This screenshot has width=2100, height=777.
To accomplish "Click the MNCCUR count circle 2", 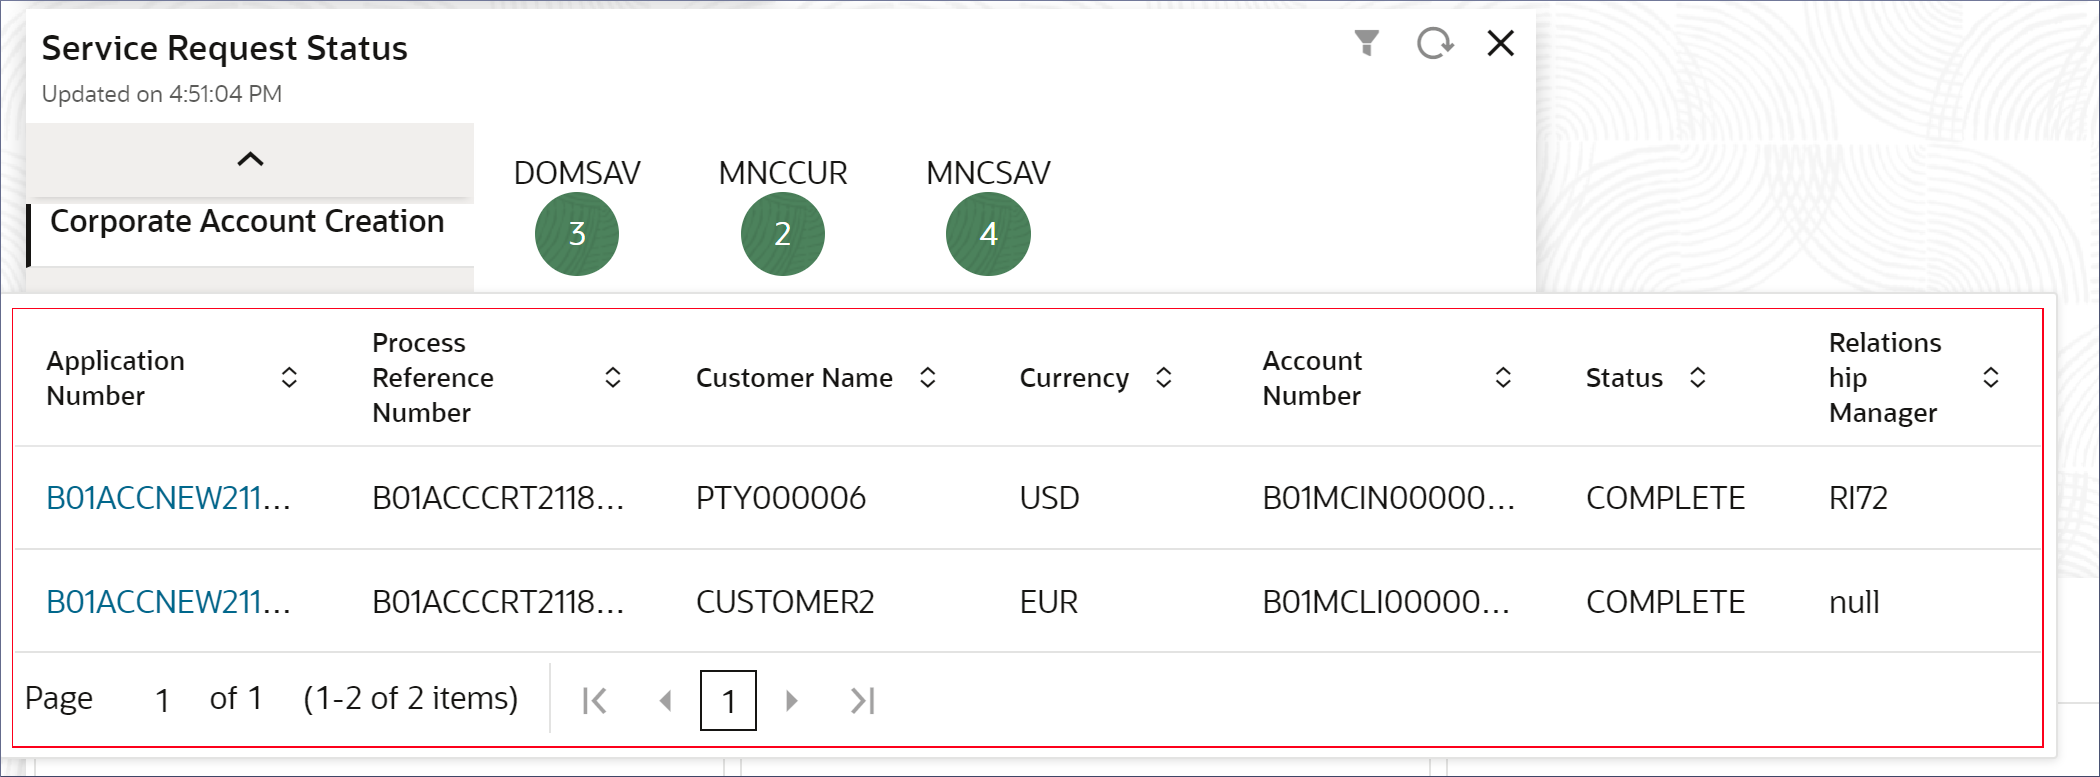I will pos(783,234).
